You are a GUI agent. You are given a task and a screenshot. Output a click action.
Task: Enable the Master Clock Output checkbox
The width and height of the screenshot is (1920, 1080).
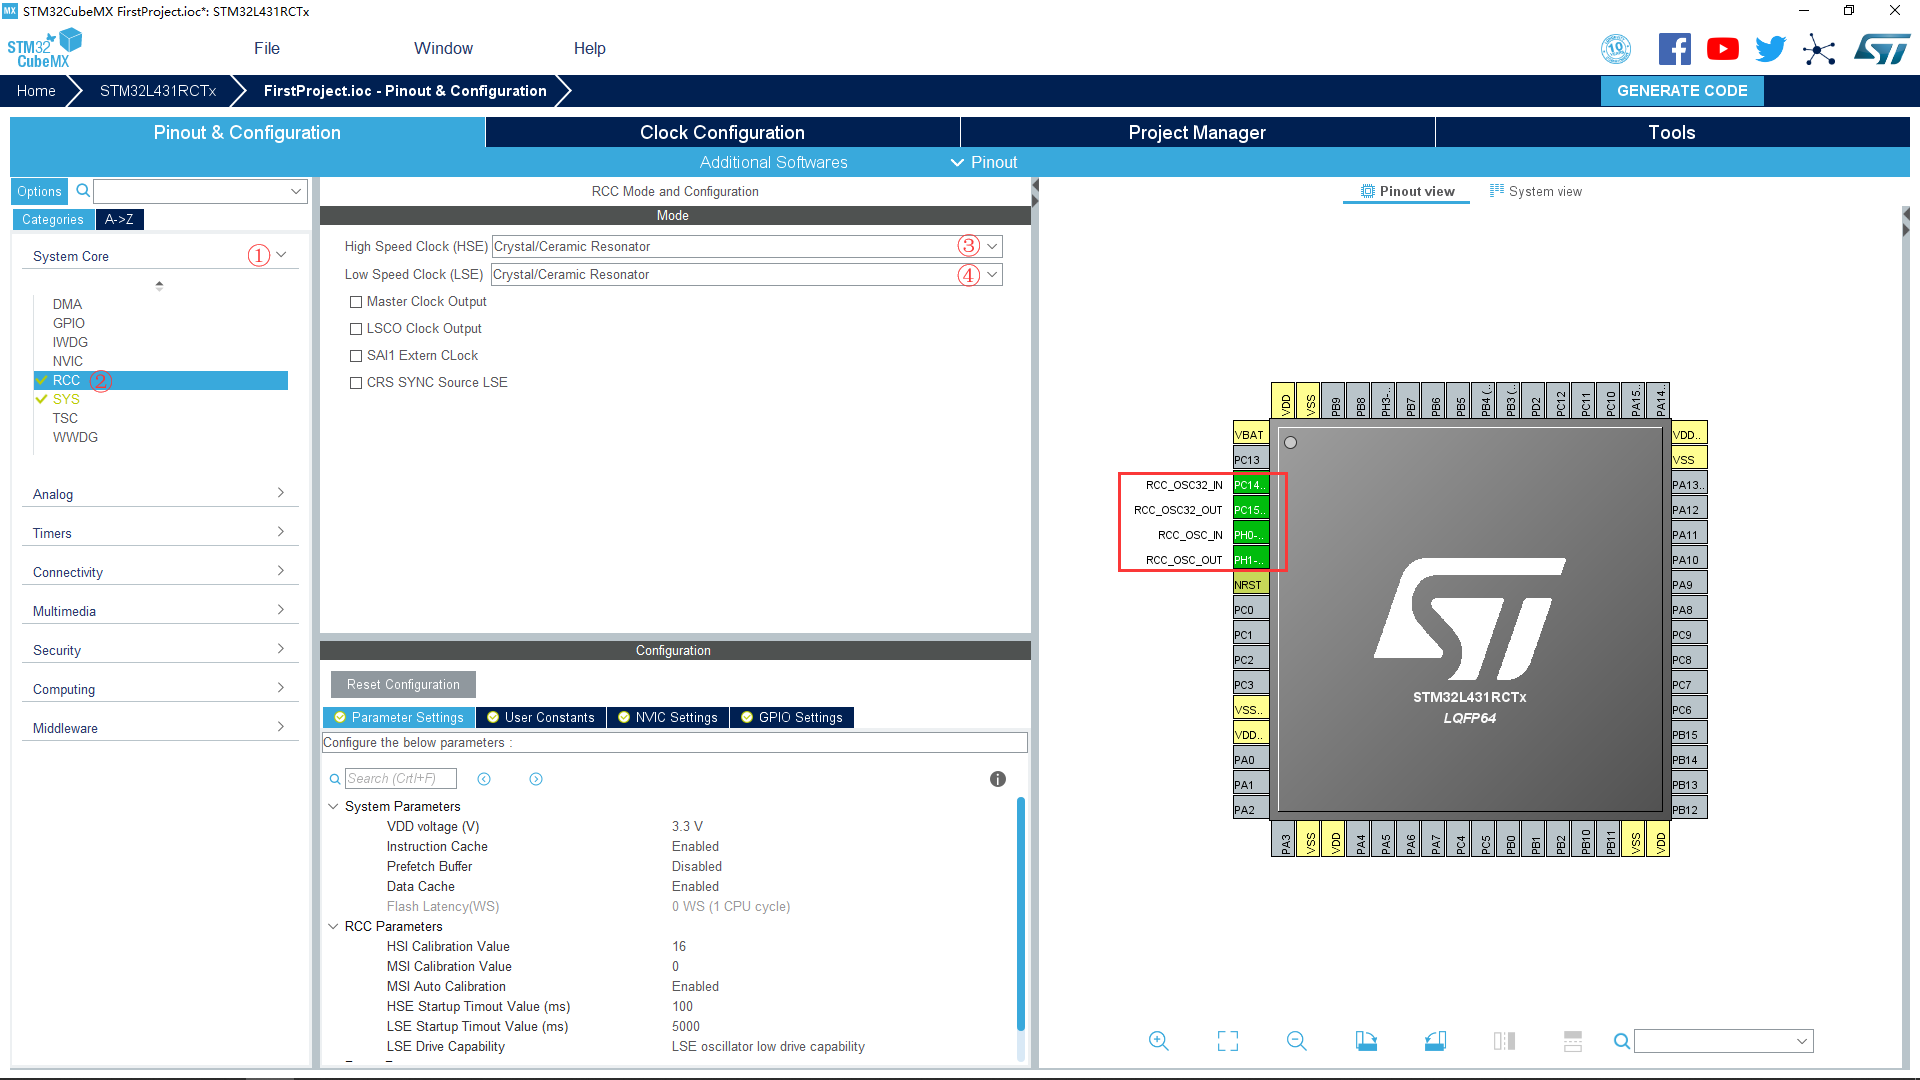pos(356,301)
